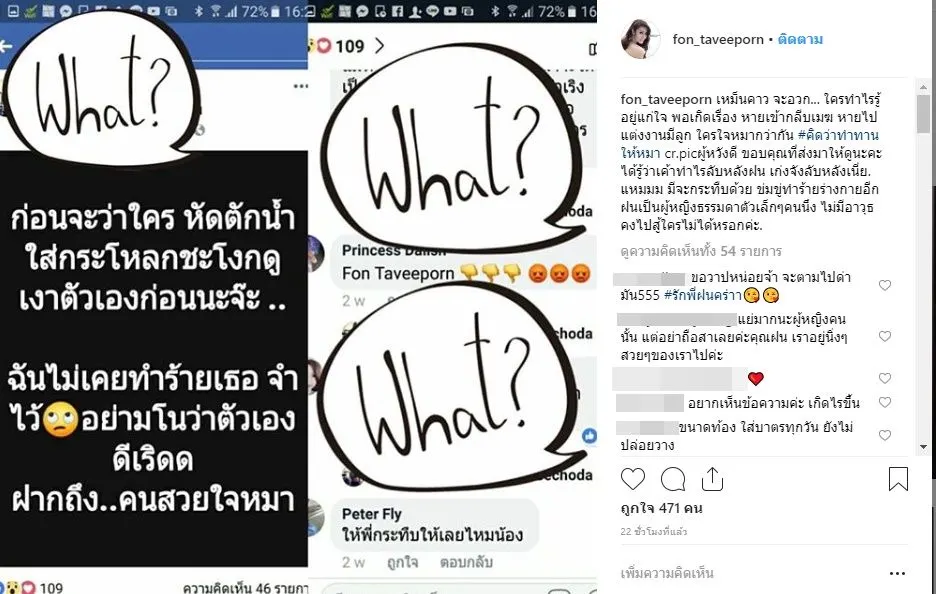This screenshot has height=594, width=936.
Task: Click the add comment field เพิ่มความคิดเห็น
Action: pos(667,574)
